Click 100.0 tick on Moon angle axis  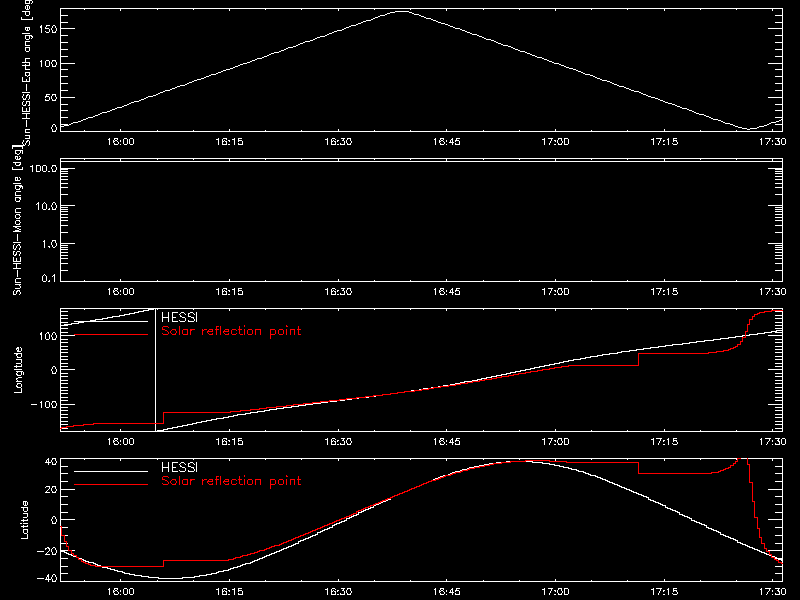(43, 168)
